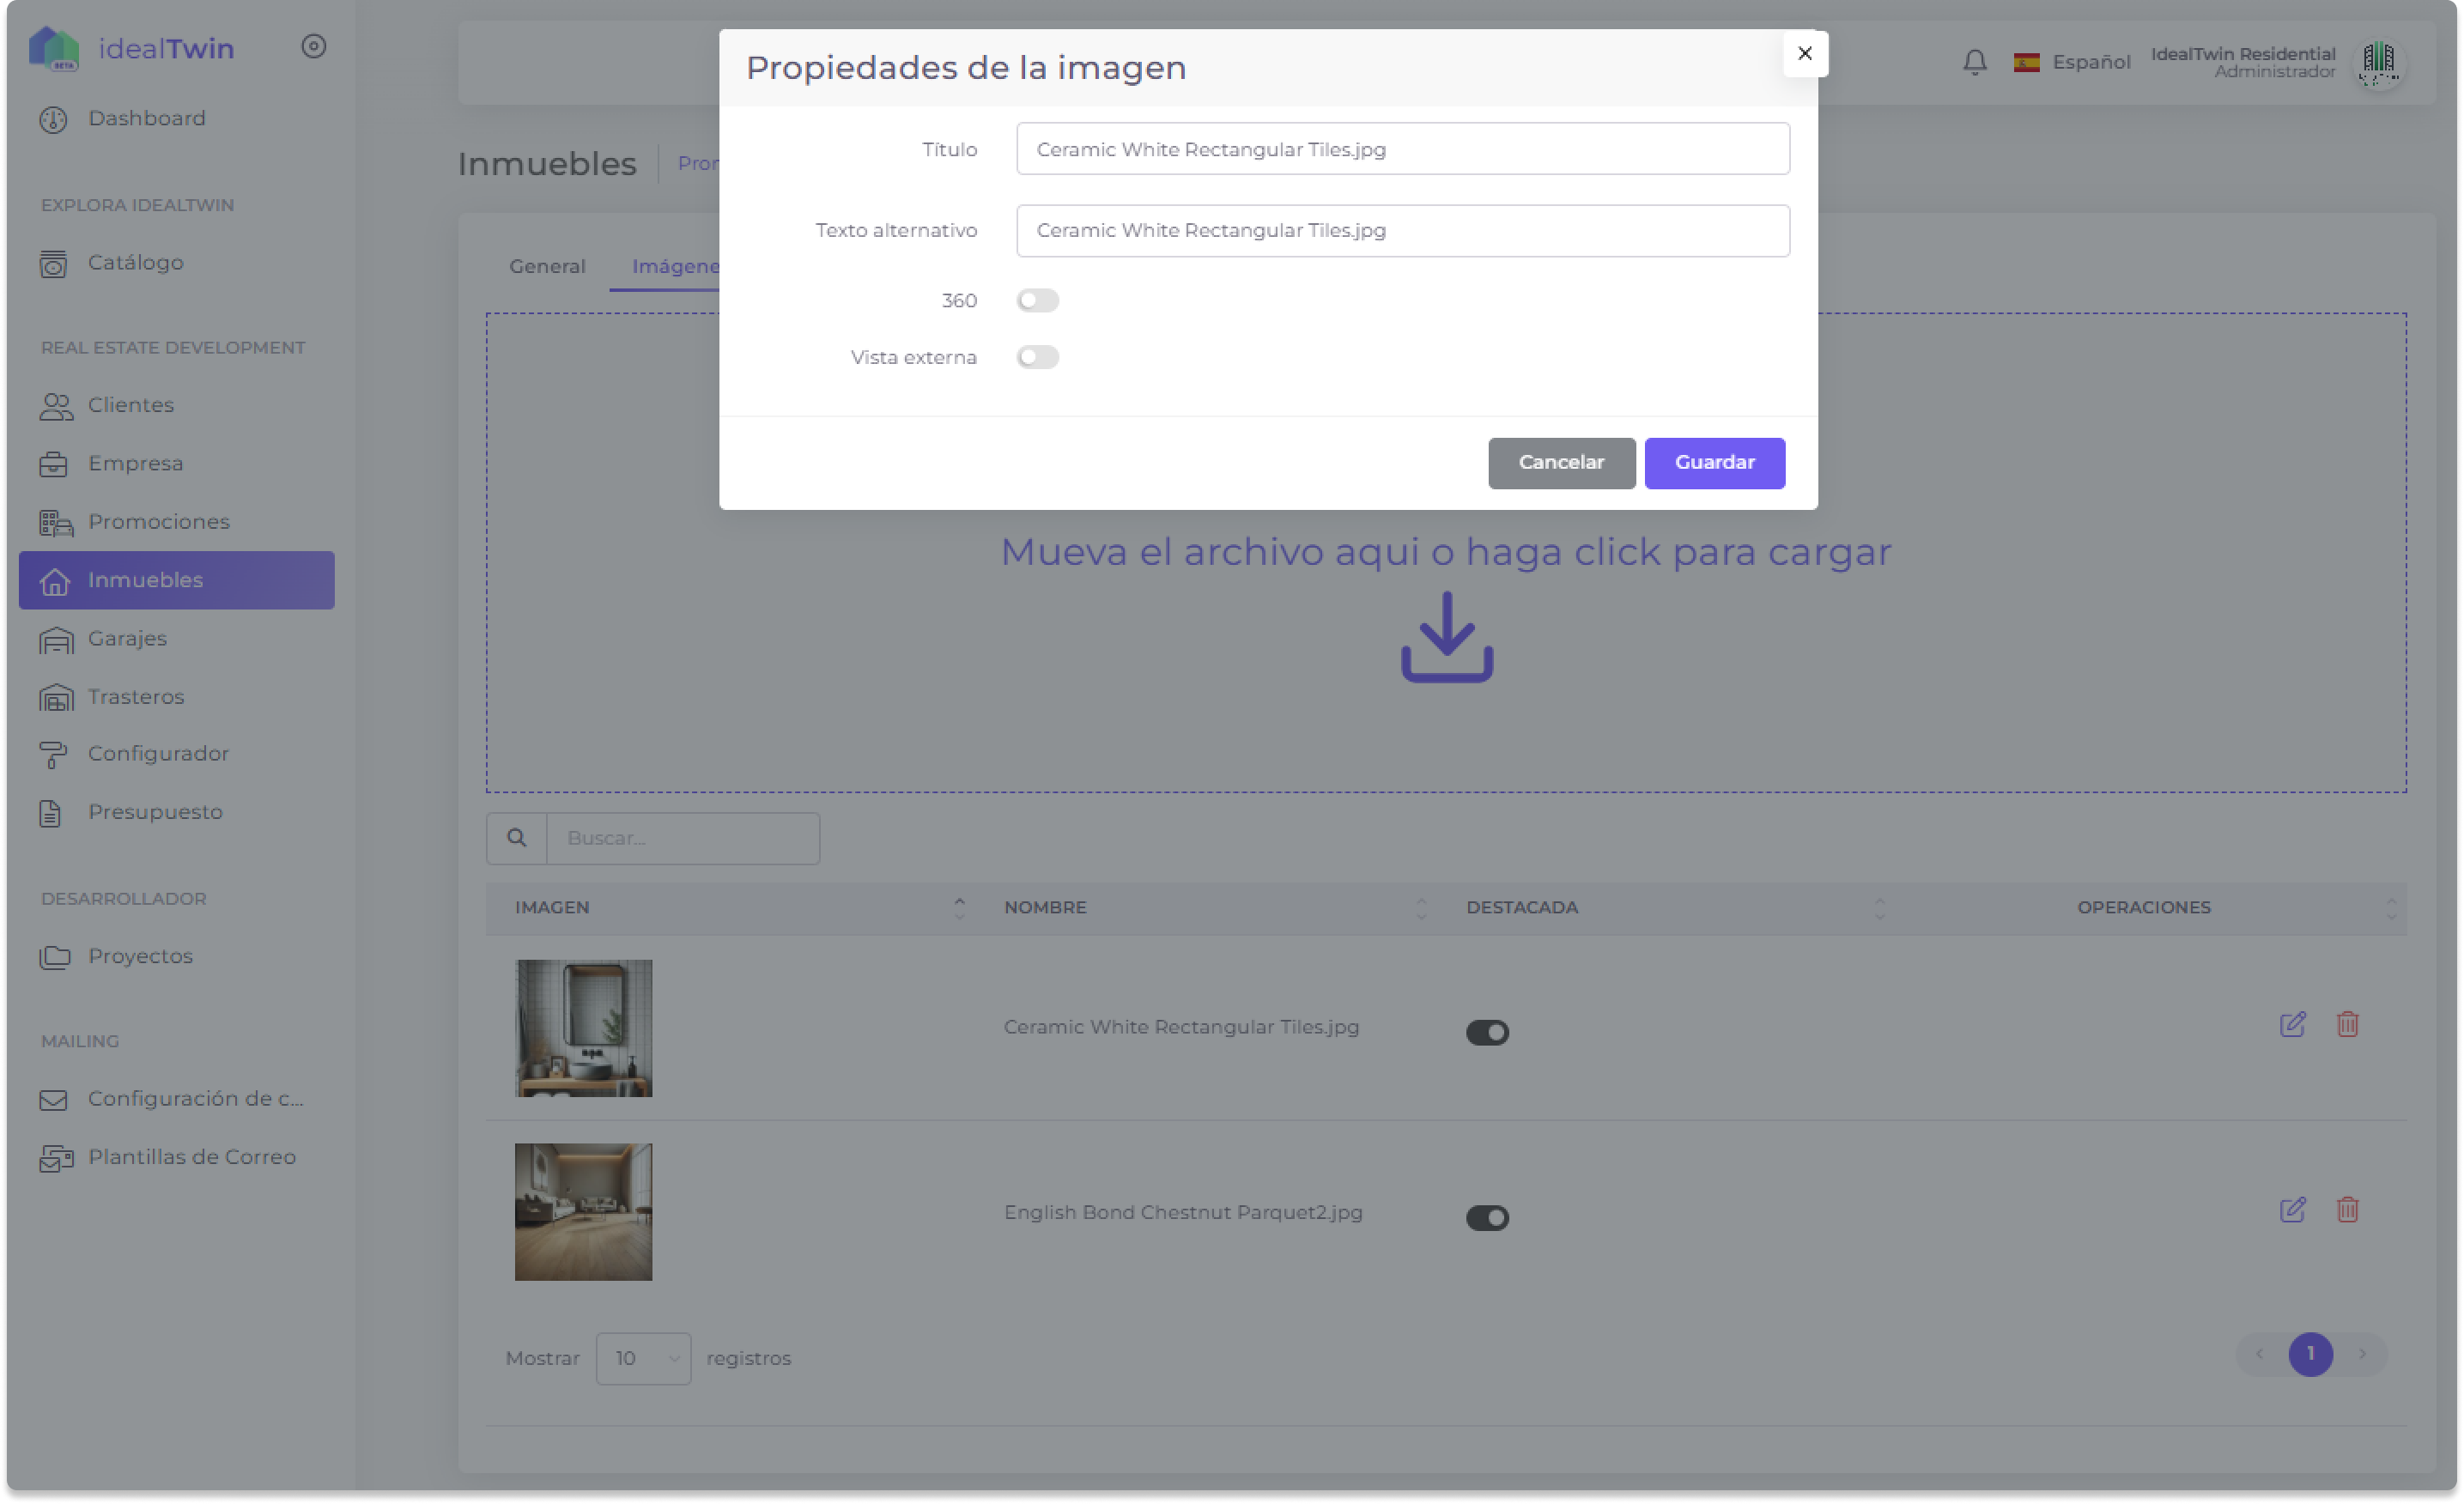
Task: Enable the 360 toggle
Action: [x=1038, y=300]
